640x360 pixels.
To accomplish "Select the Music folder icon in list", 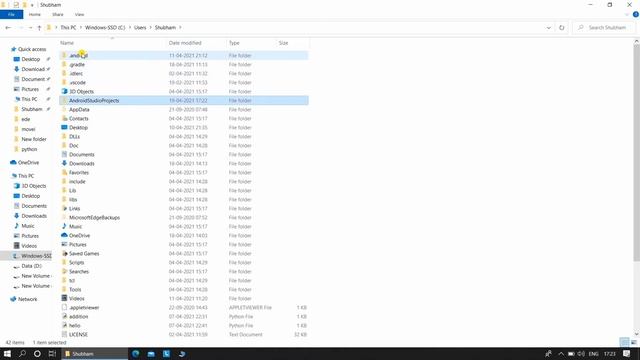I will pos(64,226).
